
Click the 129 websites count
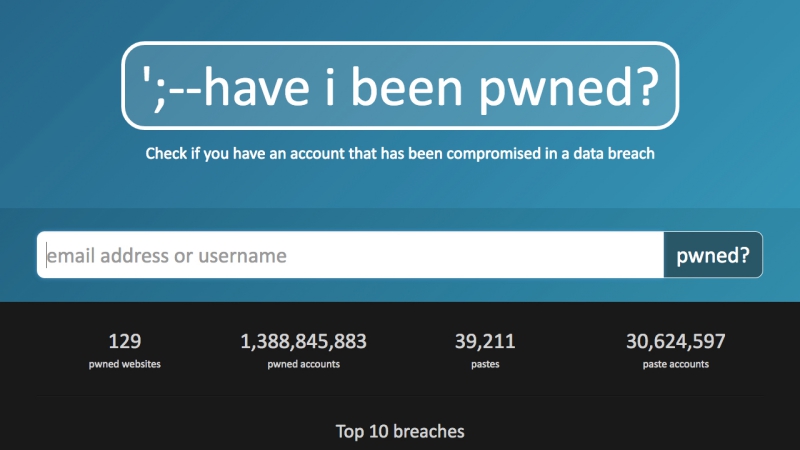pos(124,342)
